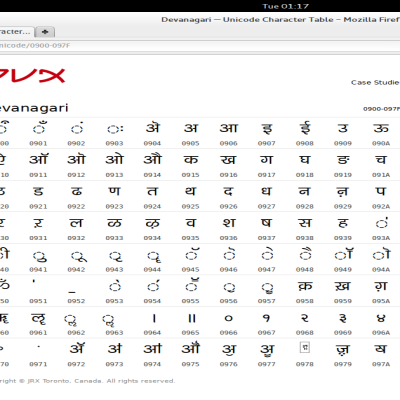This screenshot has height=400, width=400.
Task: Select character glyph above code 0905
Action: click(191, 128)
